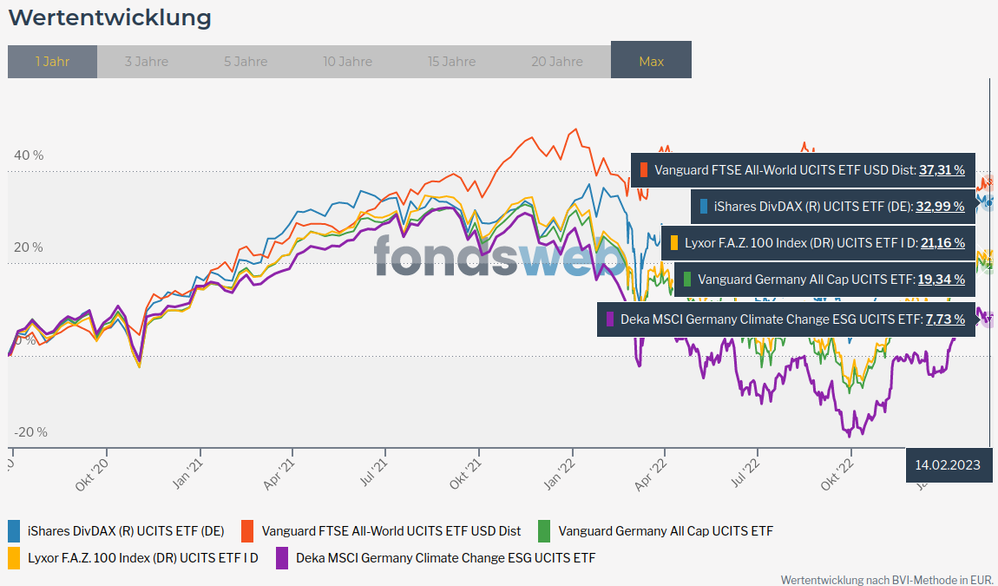Choose the "5 Jahre" period tab
The height and width of the screenshot is (586, 998).
pyautogui.click(x=245, y=61)
